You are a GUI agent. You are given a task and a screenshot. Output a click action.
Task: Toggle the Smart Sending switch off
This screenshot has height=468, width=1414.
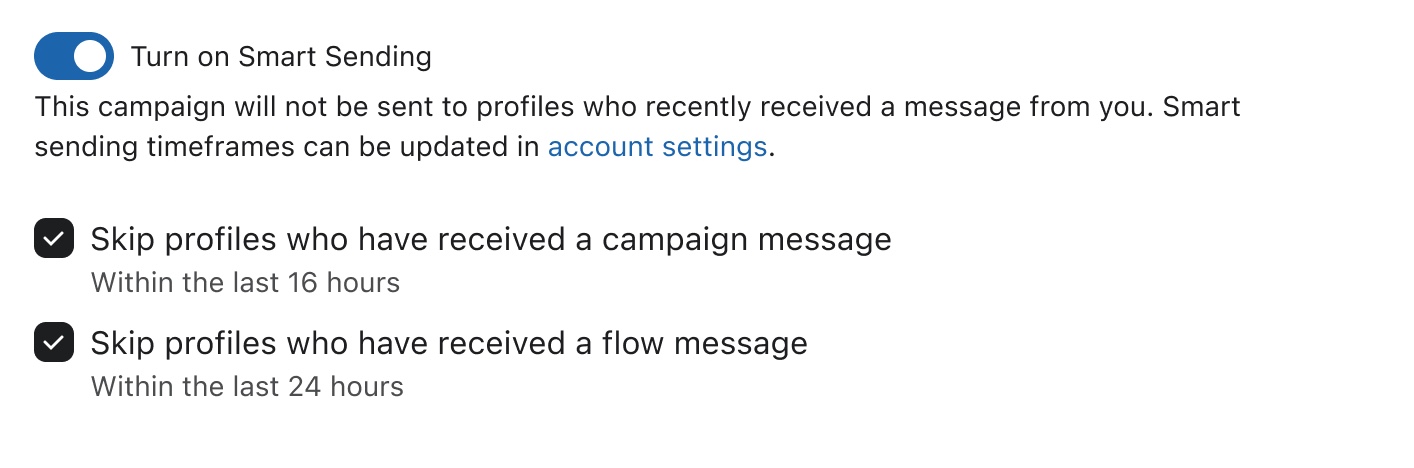click(74, 56)
